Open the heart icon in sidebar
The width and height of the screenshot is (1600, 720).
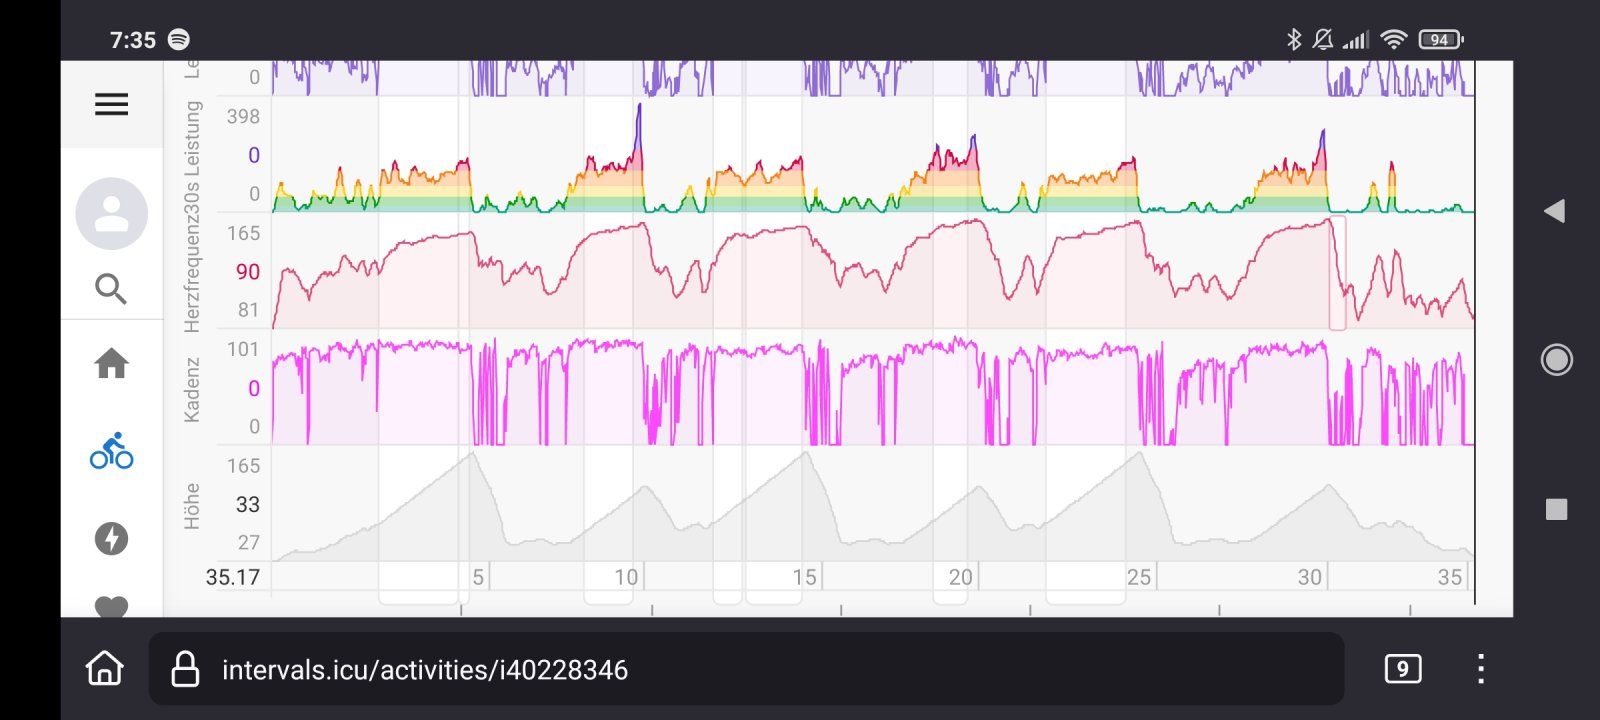coord(111,606)
